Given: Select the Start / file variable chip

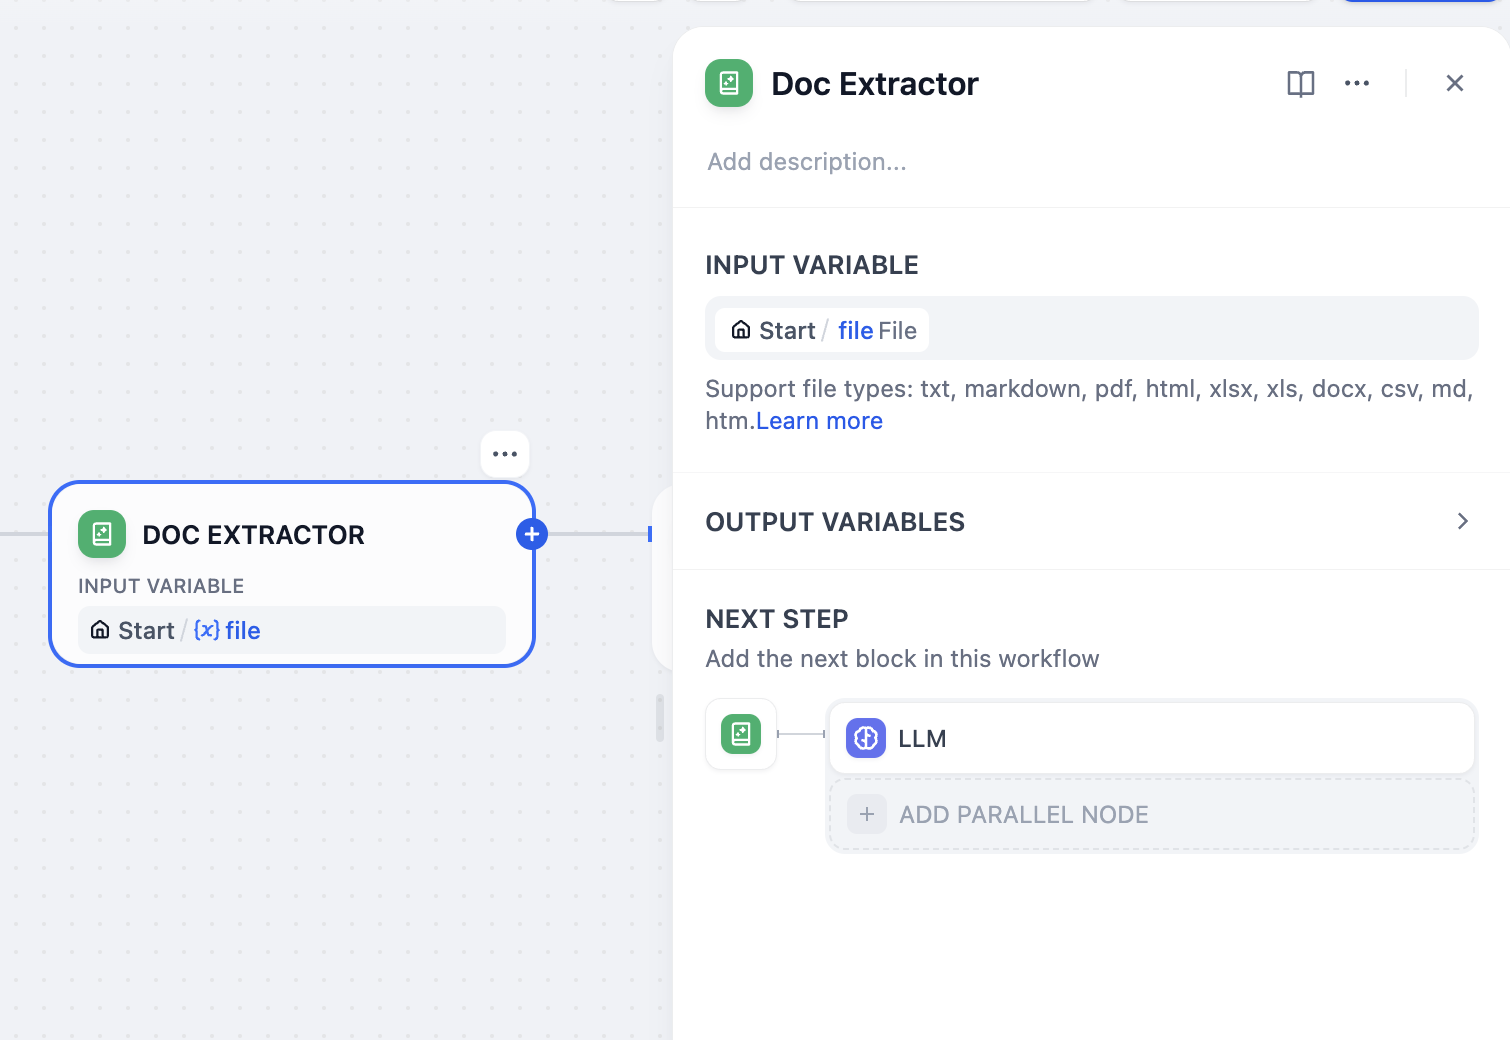Looking at the screenshot, I should (x=823, y=331).
